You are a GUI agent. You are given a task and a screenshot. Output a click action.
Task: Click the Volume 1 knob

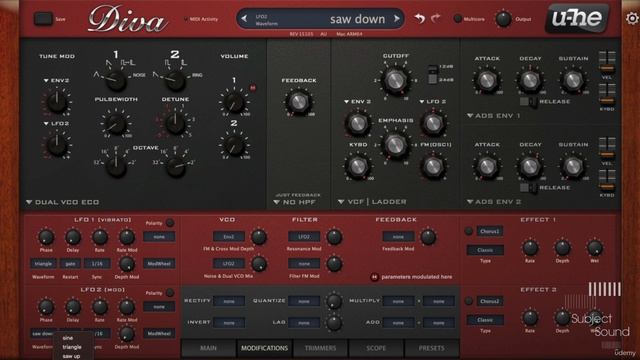pyautogui.click(x=234, y=102)
